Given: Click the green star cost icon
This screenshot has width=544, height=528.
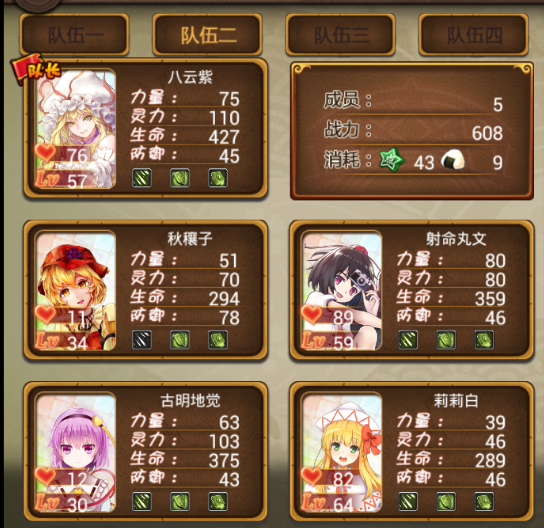Looking at the screenshot, I should coord(391,160).
